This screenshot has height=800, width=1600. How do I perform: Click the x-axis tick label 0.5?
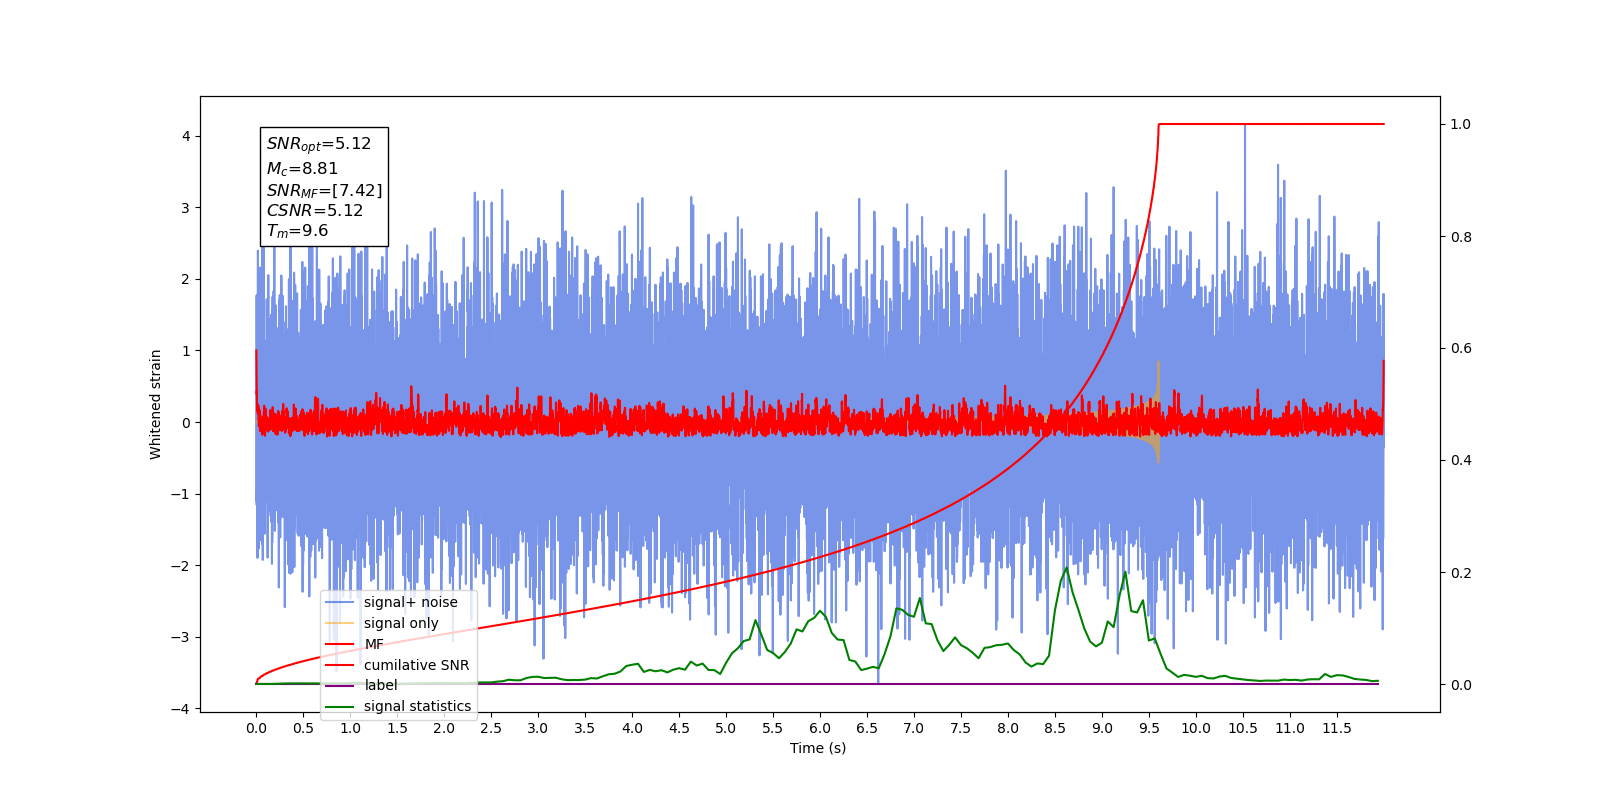[x=303, y=728]
